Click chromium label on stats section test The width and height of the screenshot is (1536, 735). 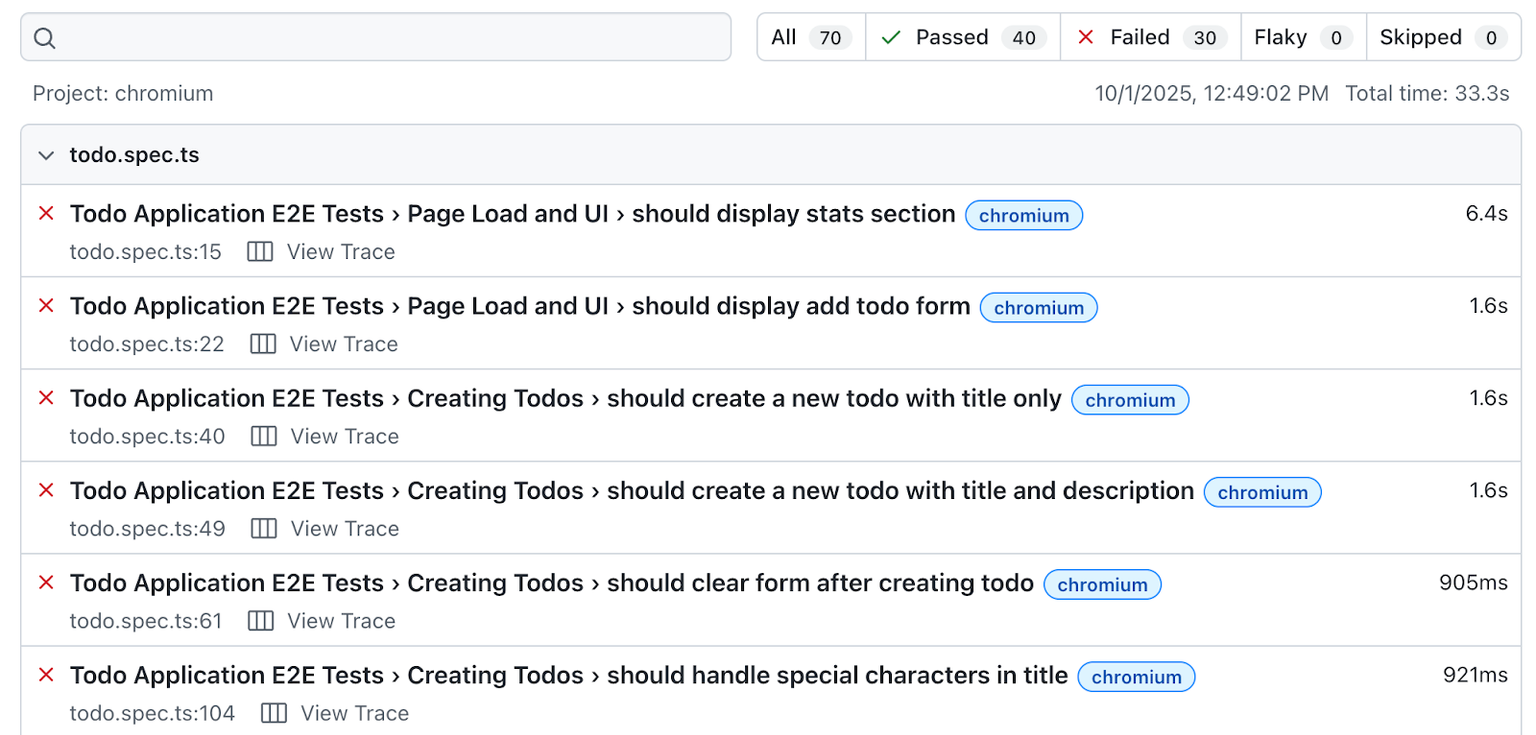[x=1024, y=215]
